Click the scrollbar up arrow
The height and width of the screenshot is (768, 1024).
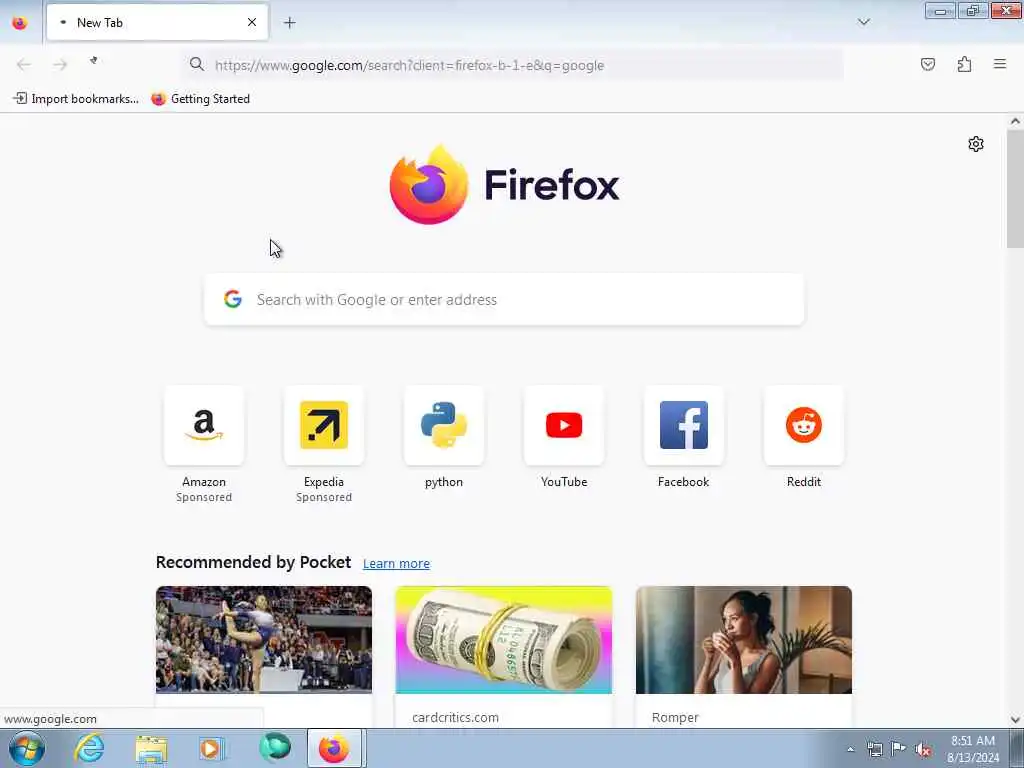point(1015,121)
